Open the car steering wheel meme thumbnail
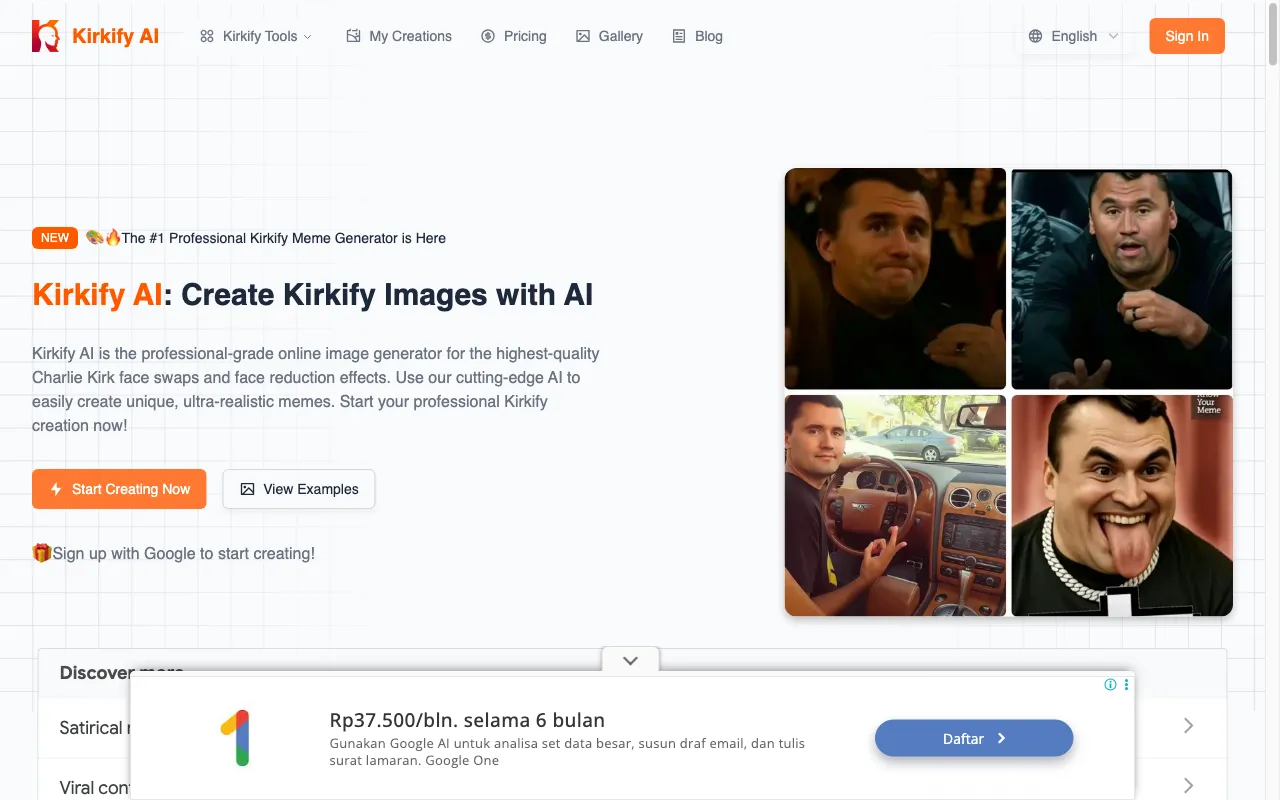1280x800 pixels. [x=895, y=505]
